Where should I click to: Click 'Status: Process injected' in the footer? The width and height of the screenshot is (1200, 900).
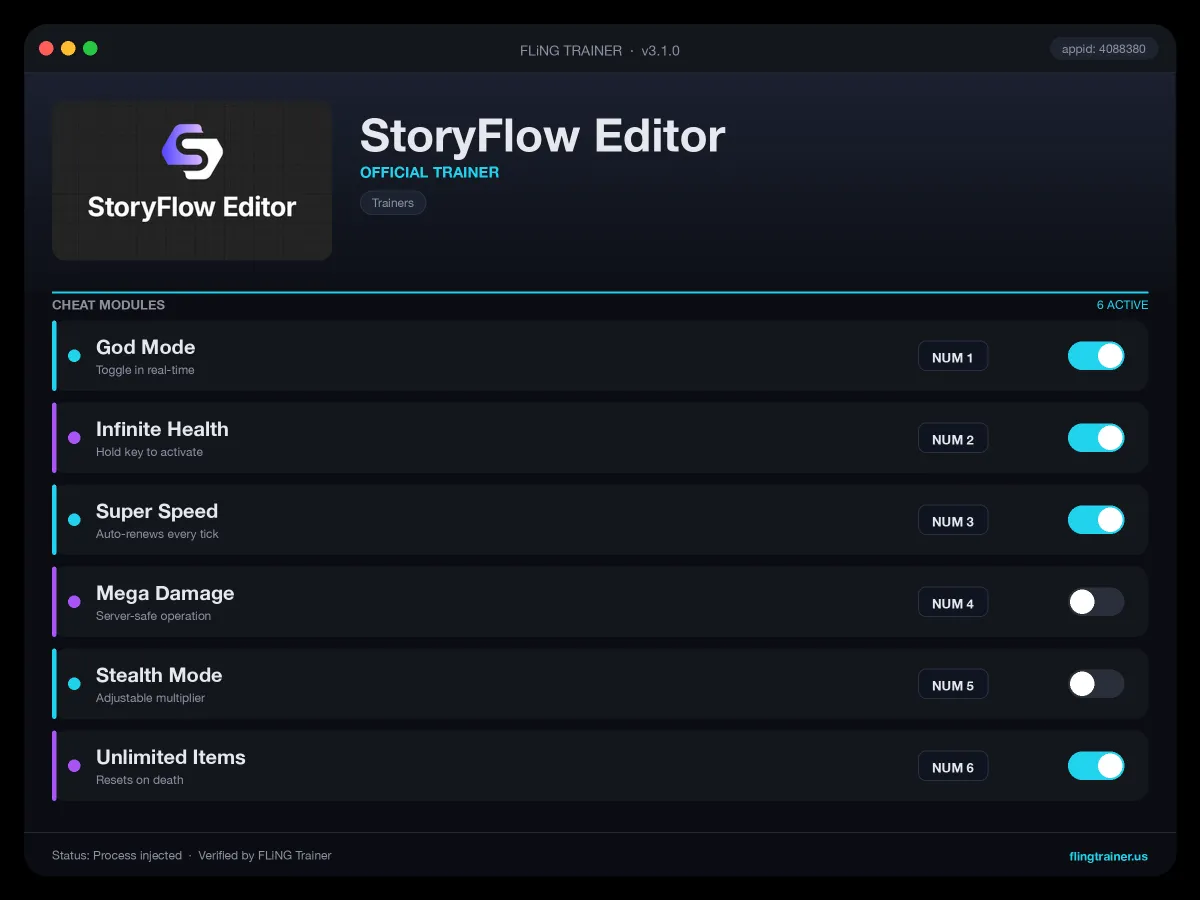click(x=117, y=856)
